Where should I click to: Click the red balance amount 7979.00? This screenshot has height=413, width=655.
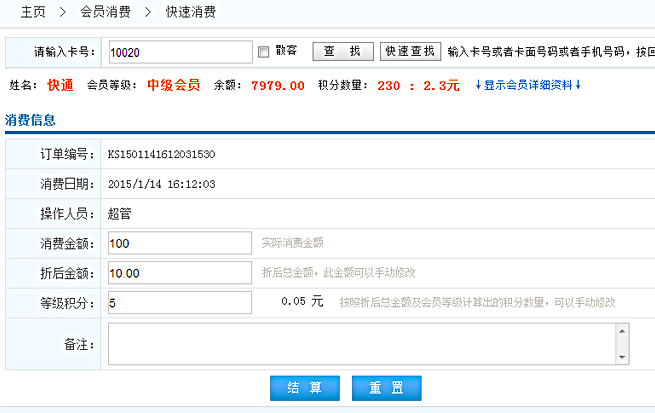point(278,85)
